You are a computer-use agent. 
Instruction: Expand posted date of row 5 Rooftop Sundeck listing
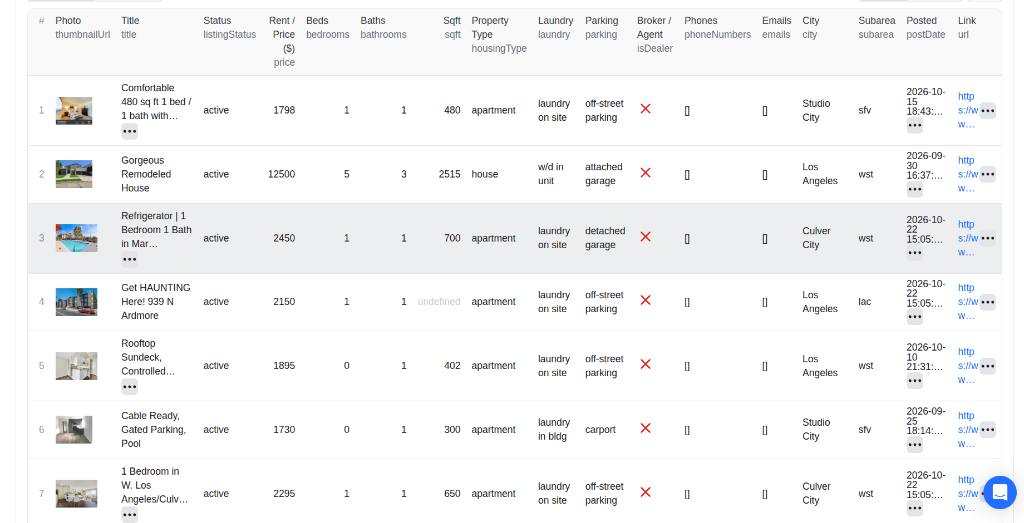[914, 381]
